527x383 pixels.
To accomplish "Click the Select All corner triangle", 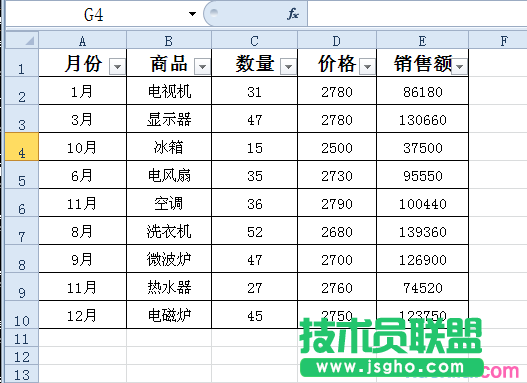I will click(30, 41).
